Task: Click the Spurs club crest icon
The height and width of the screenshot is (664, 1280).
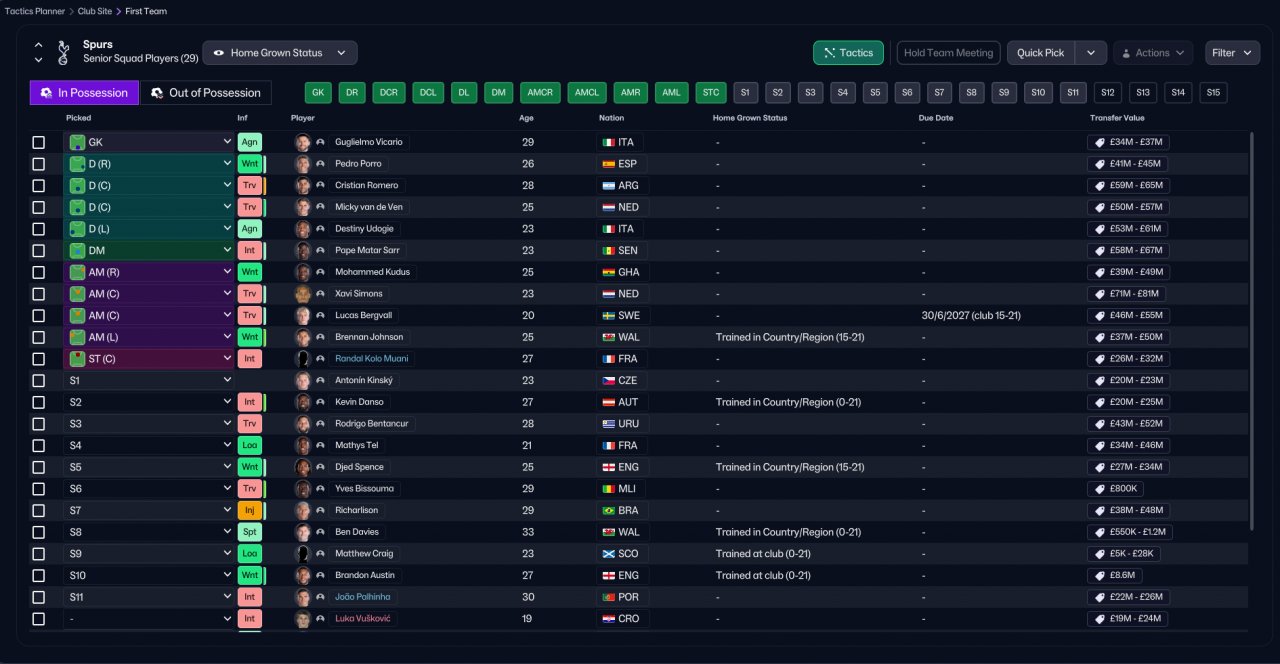Action: point(63,52)
